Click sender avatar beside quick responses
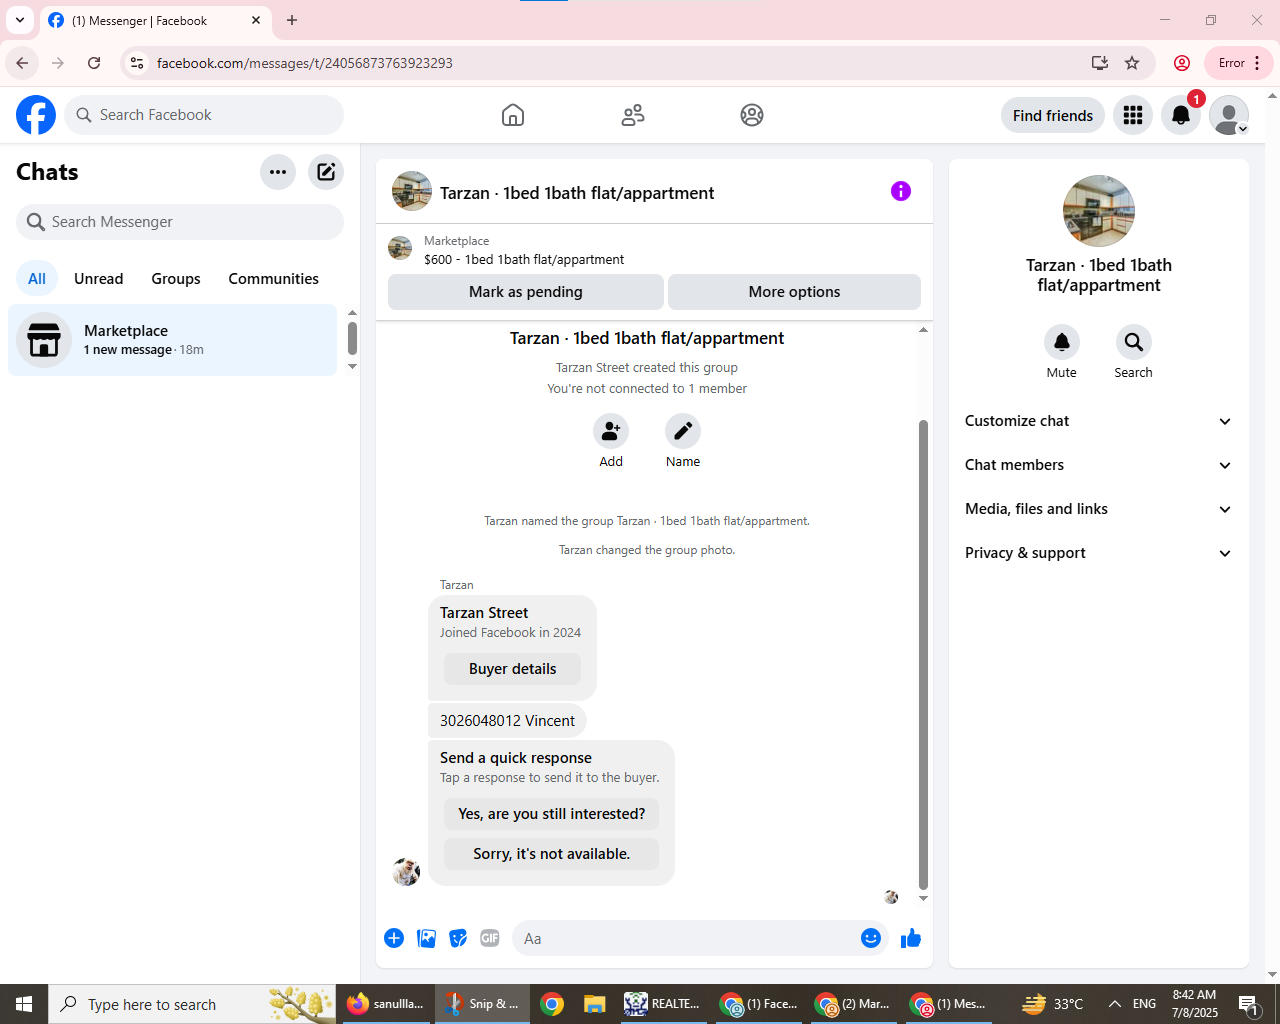1280x1024 pixels. 406,872
